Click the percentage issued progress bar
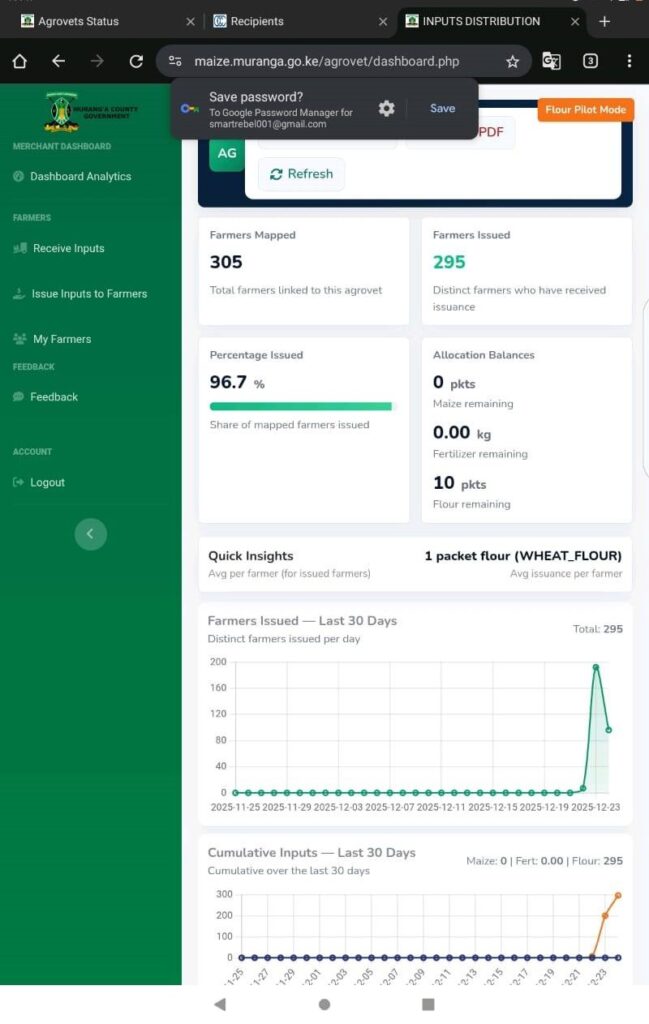Screen dimensions: 649x1024 pos(302,406)
